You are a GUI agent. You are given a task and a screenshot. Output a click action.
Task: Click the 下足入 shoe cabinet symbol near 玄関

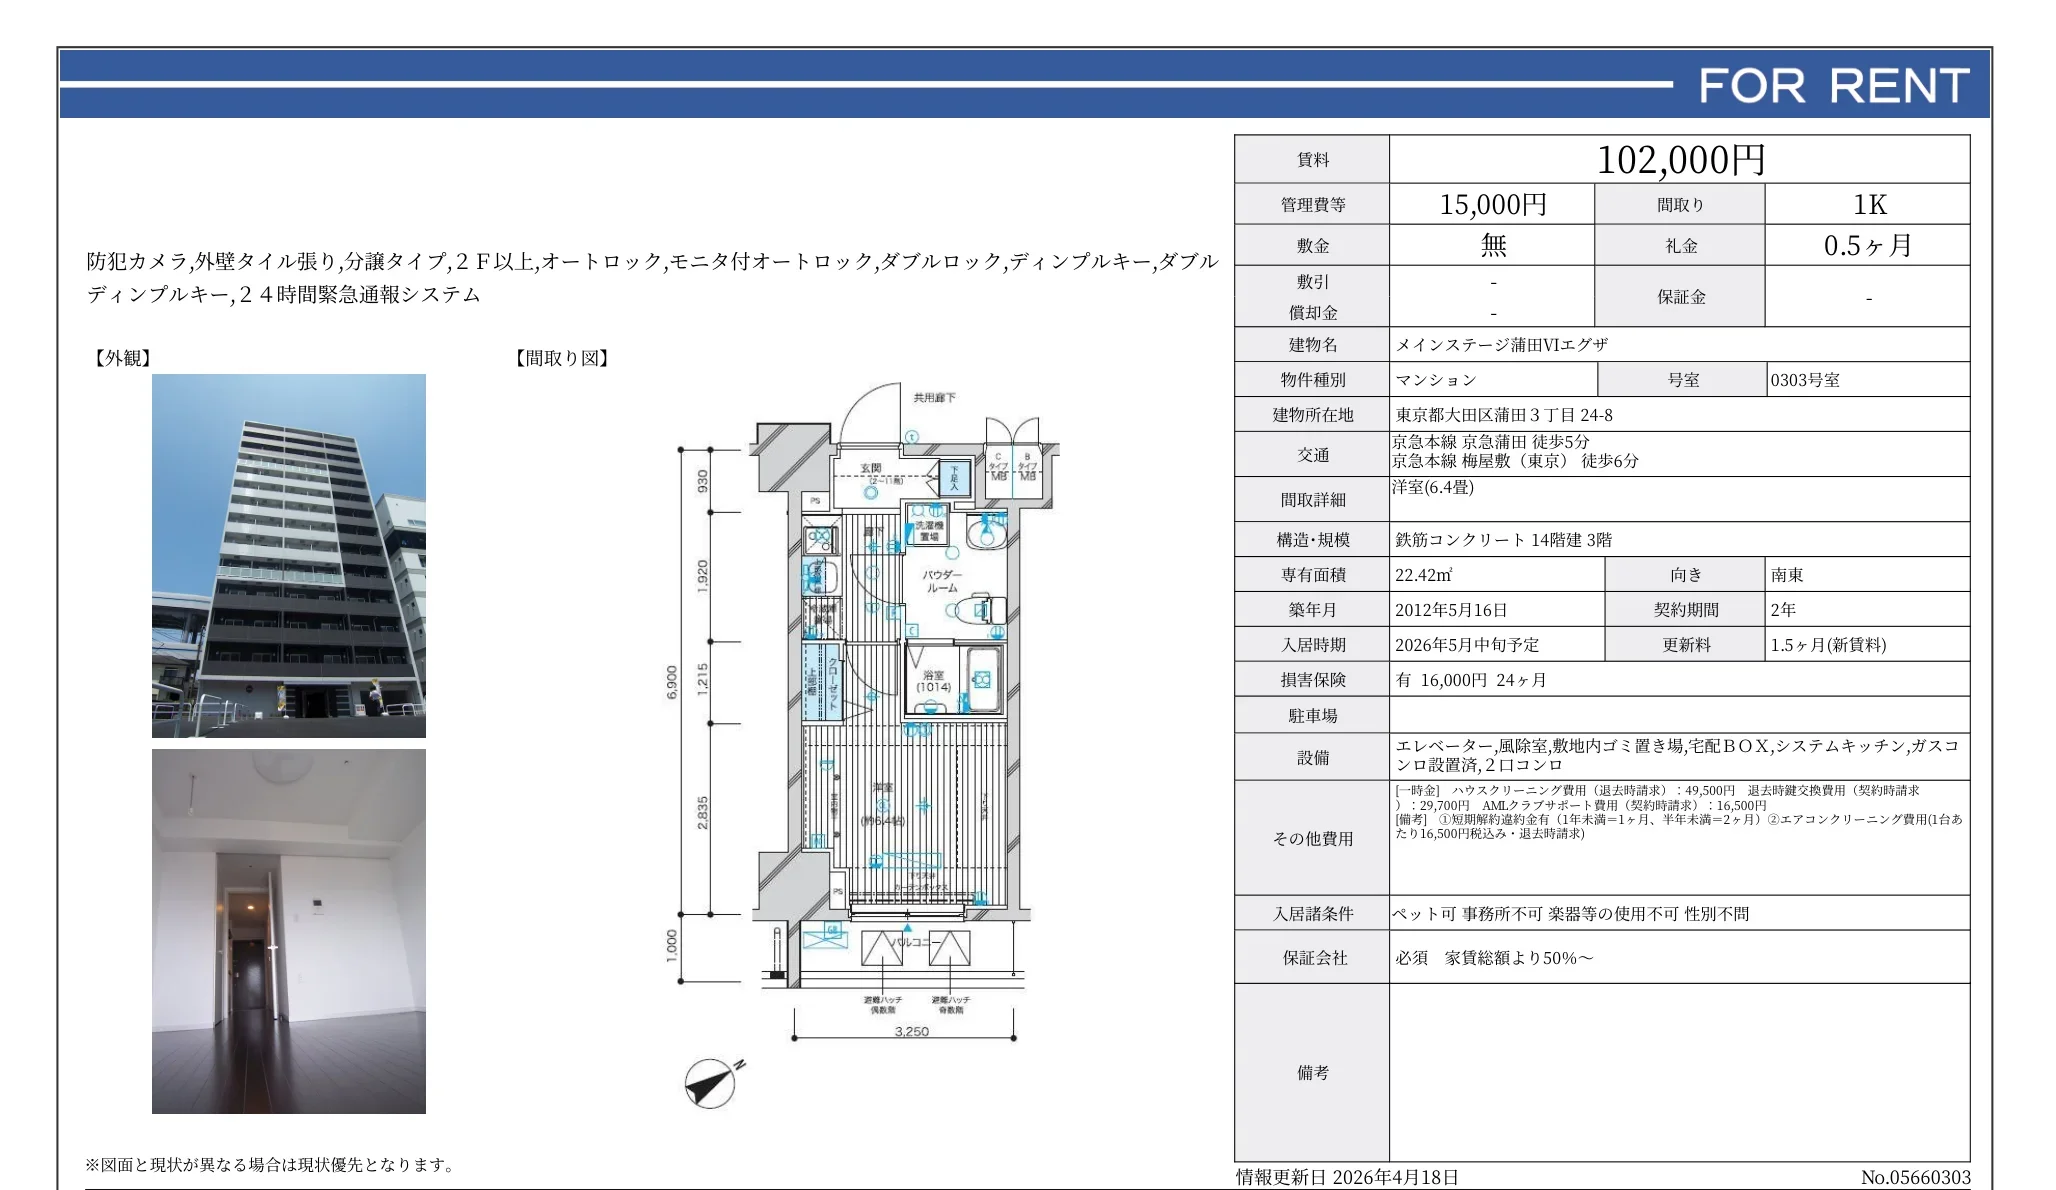tap(954, 477)
